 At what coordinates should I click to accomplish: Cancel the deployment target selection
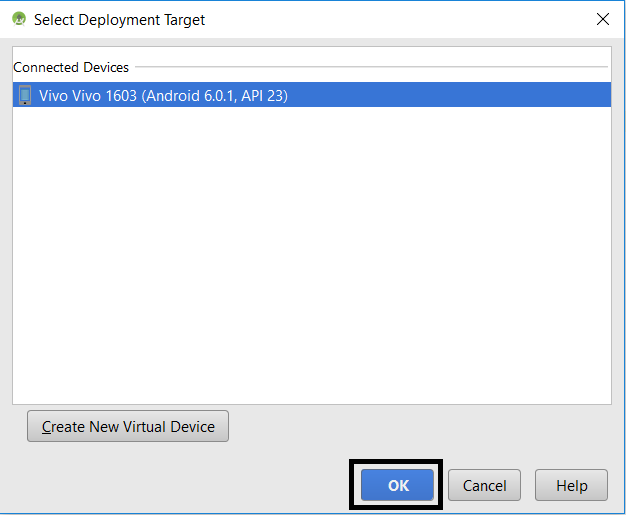[484, 485]
